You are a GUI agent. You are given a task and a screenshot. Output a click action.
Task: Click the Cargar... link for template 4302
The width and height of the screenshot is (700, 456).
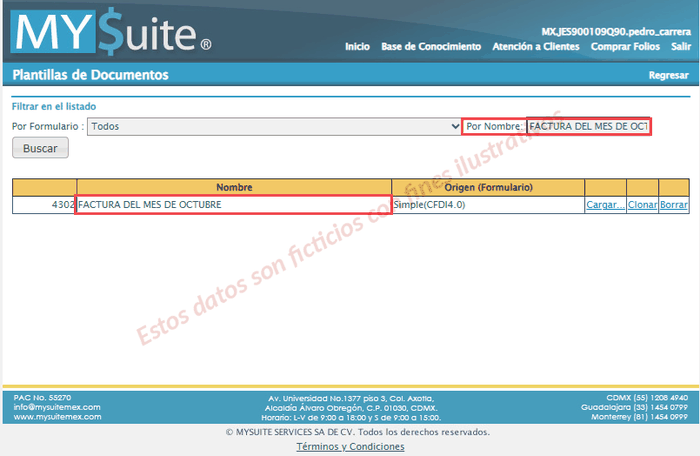click(x=605, y=205)
